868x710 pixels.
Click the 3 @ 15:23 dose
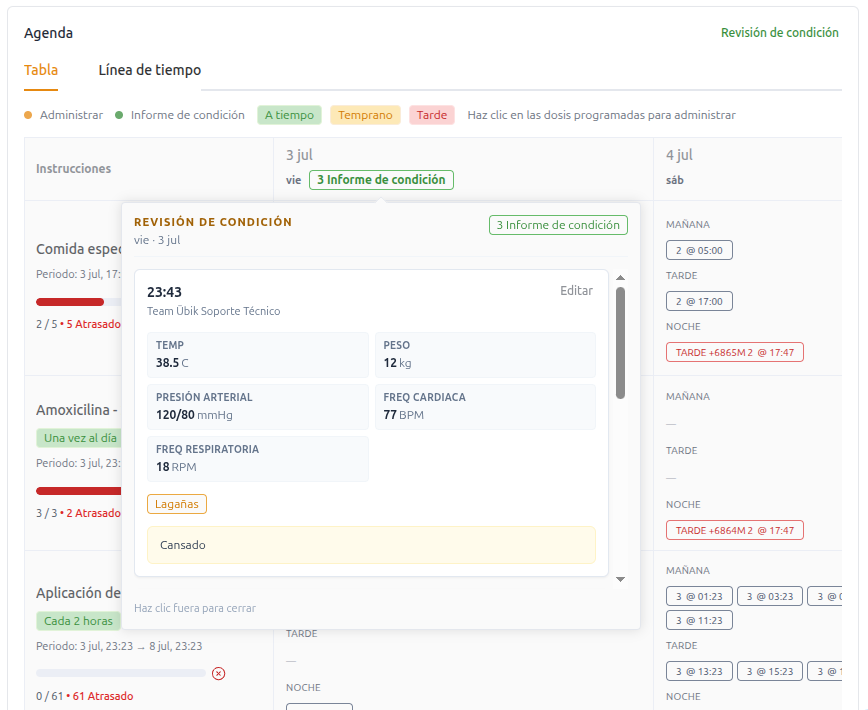[770, 671]
